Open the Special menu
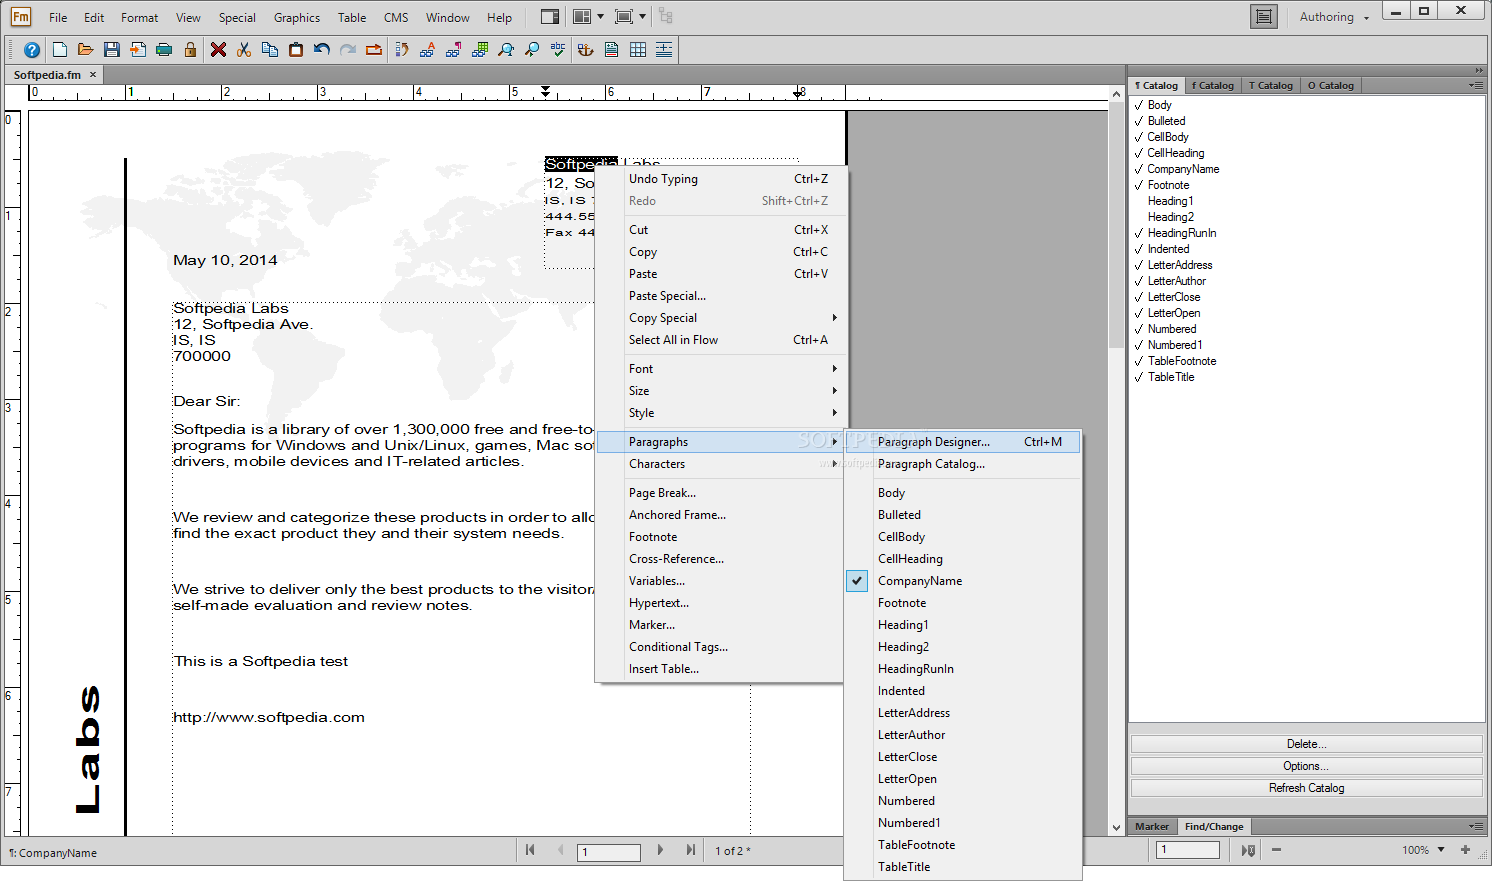The height and width of the screenshot is (881, 1492). tap(237, 17)
